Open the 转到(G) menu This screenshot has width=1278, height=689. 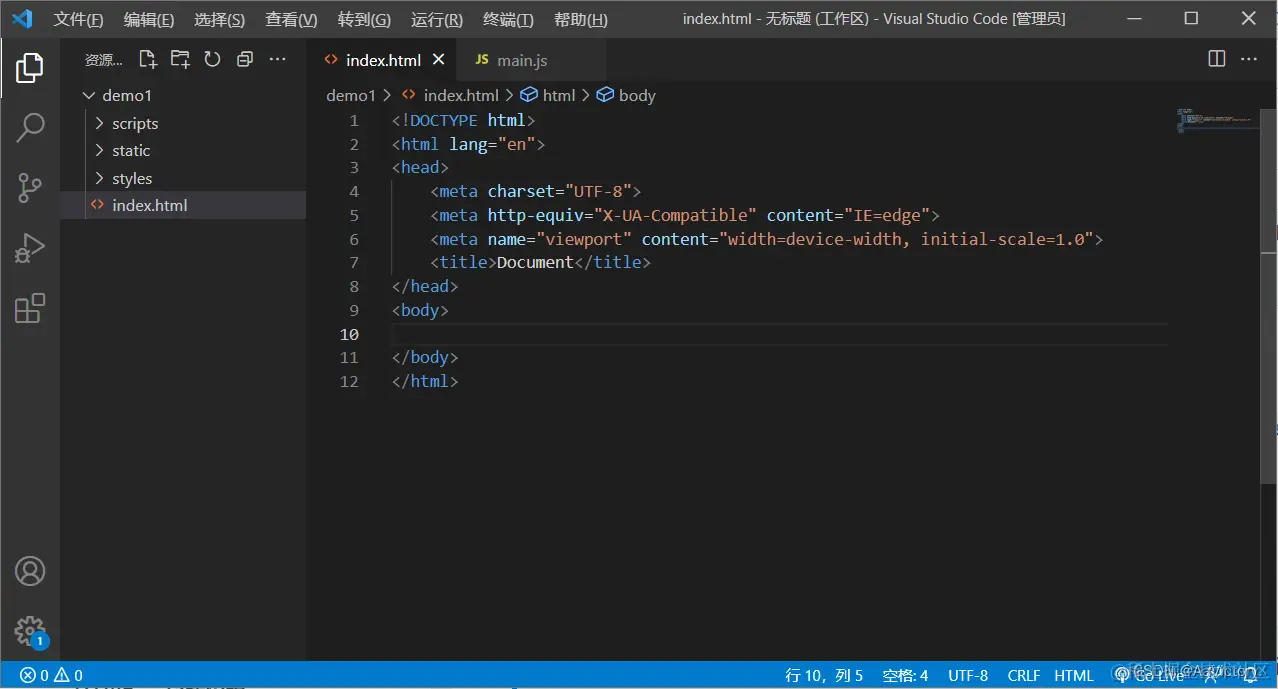click(x=364, y=19)
